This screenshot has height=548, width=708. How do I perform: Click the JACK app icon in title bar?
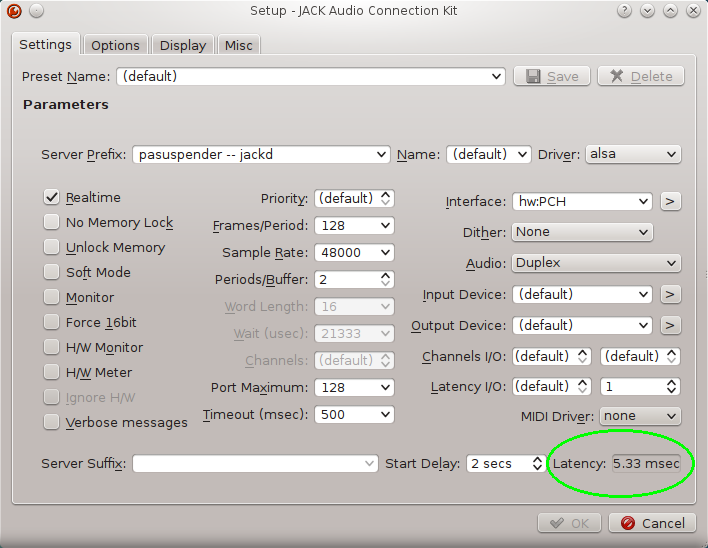(12, 10)
